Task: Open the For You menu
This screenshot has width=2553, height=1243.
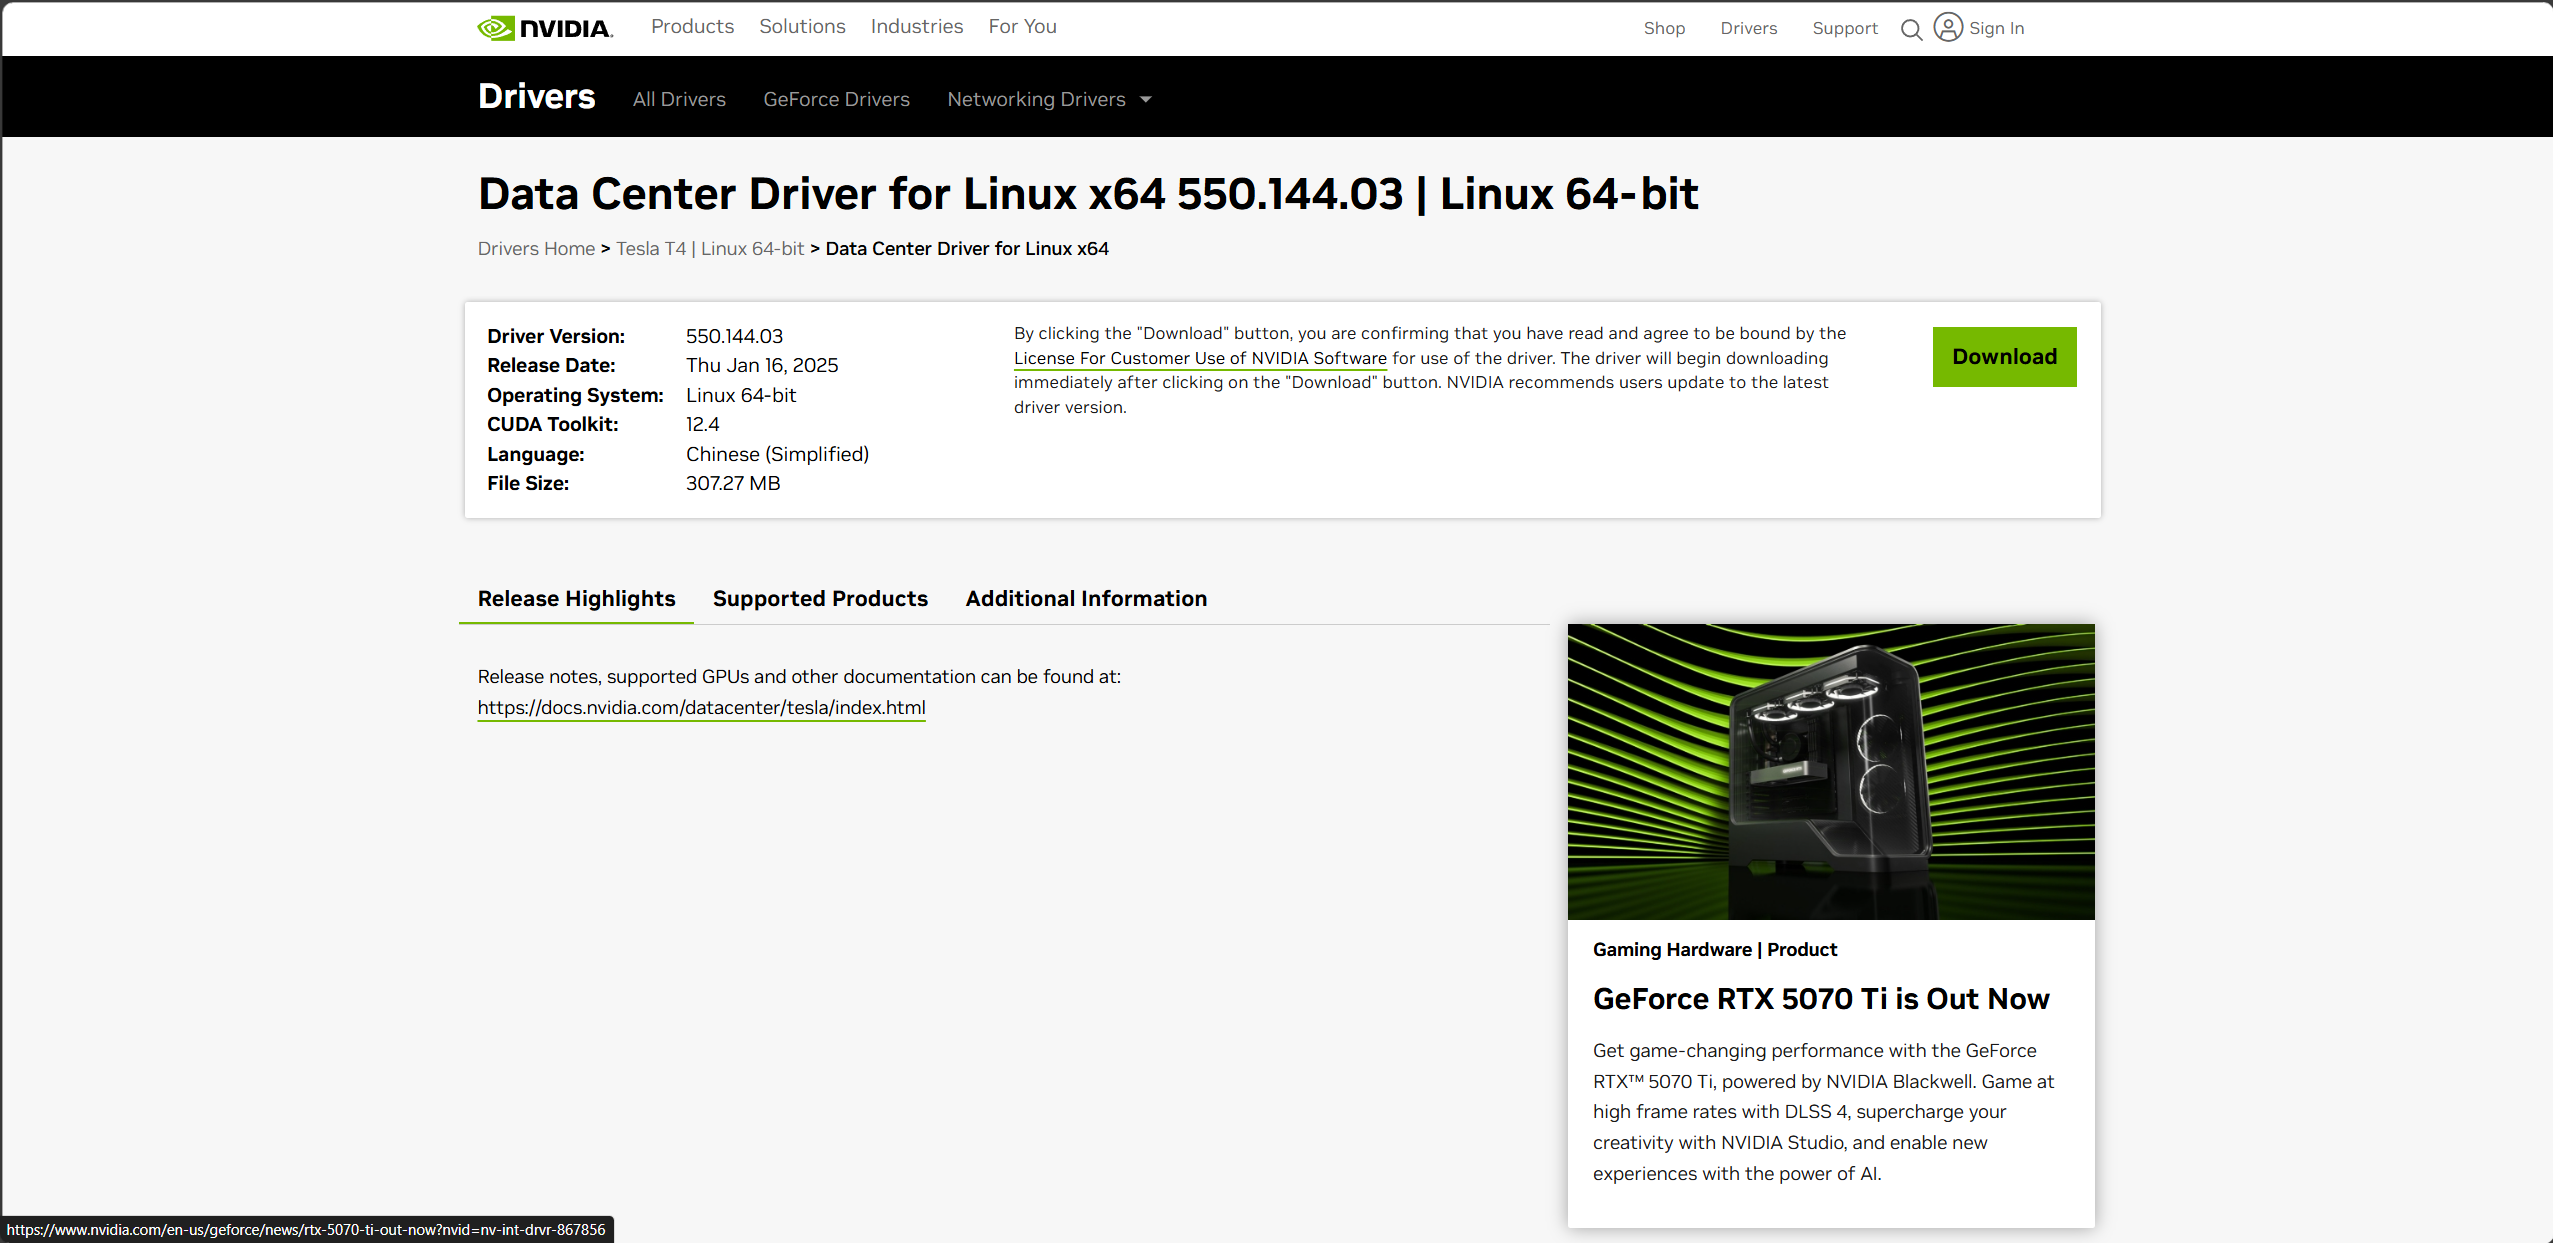Action: click(x=1022, y=27)
